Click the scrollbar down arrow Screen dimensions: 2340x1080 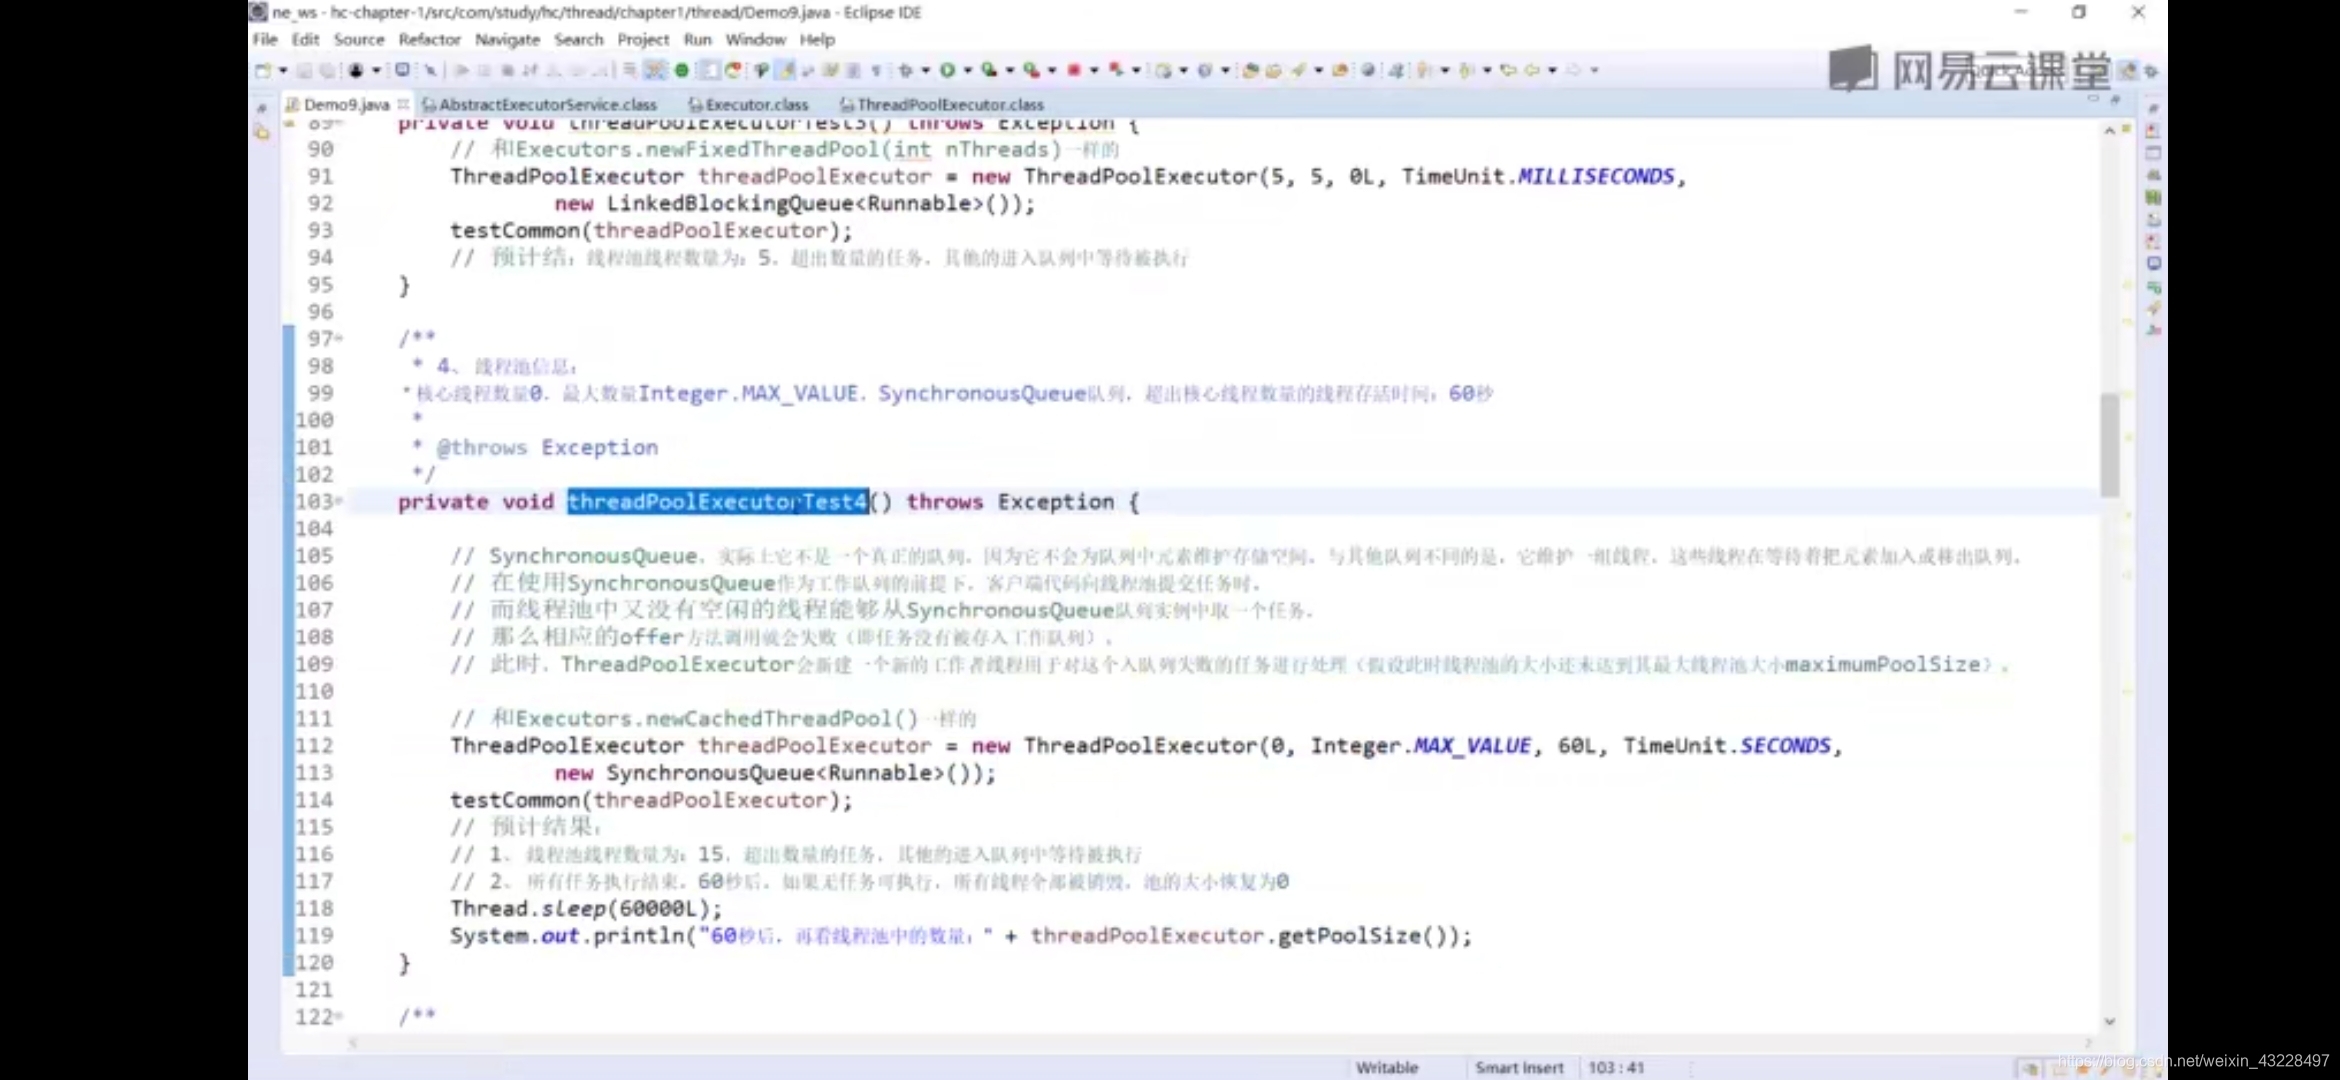(x=2109, y=1021)
